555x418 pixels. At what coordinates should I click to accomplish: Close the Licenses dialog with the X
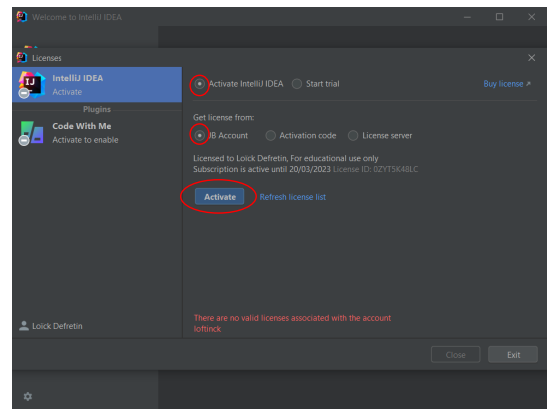(532, 58)
